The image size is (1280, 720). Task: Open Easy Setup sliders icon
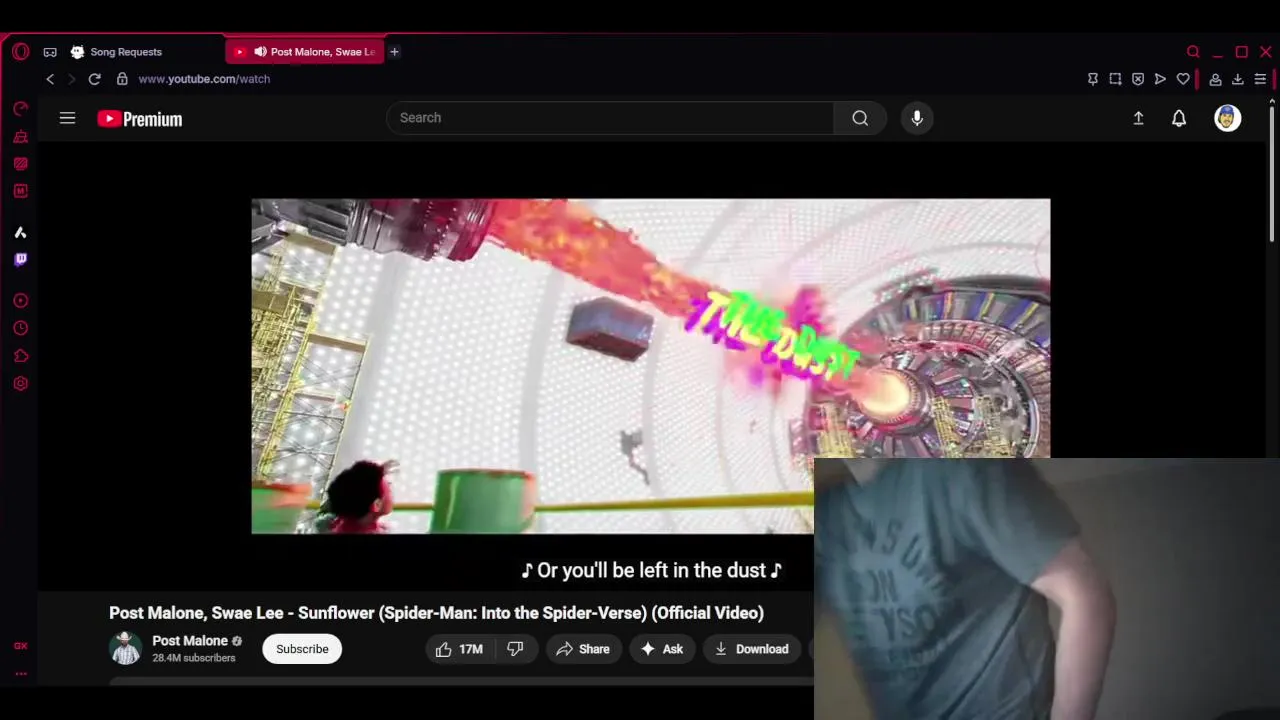[1260, 79]
